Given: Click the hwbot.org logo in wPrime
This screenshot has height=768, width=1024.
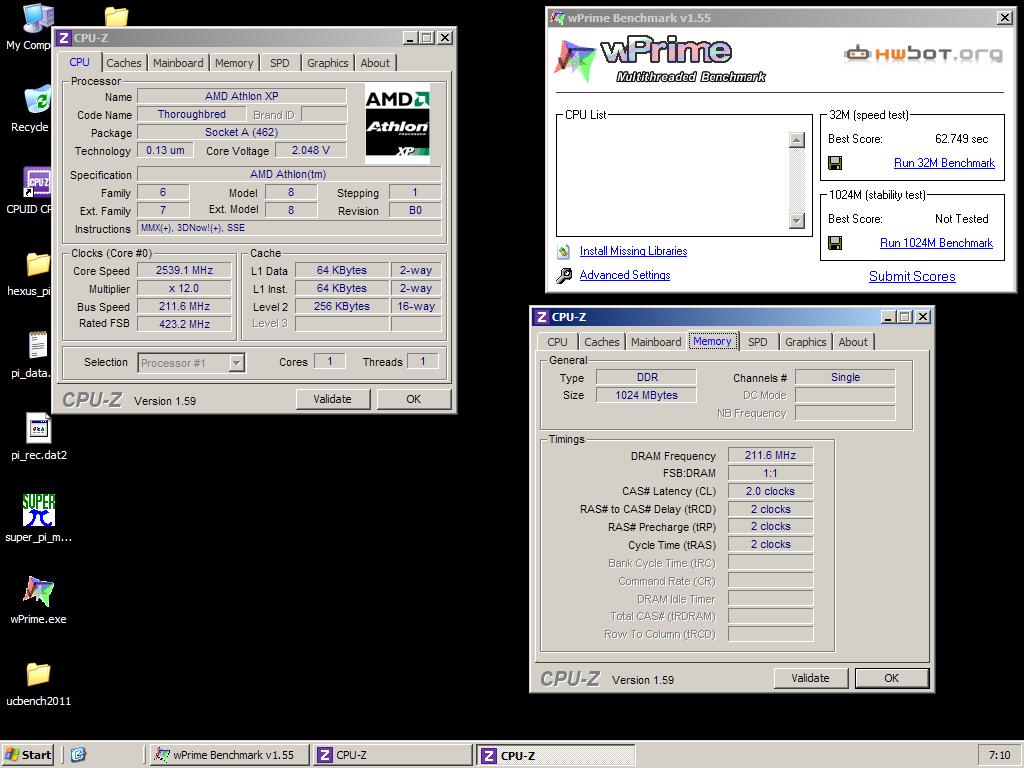Looking at the screenshot, I should coord(923,54).
